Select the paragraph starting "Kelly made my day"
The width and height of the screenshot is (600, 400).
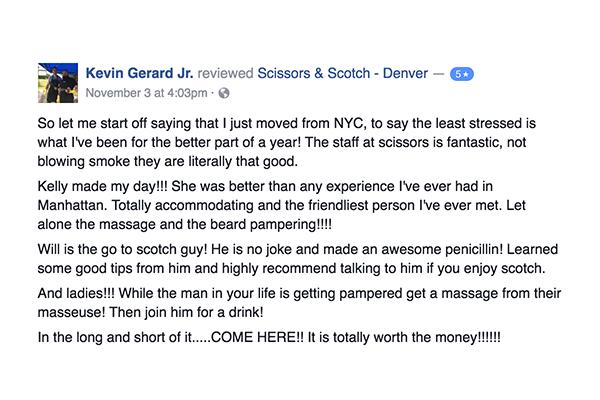(x=282, y=205)
